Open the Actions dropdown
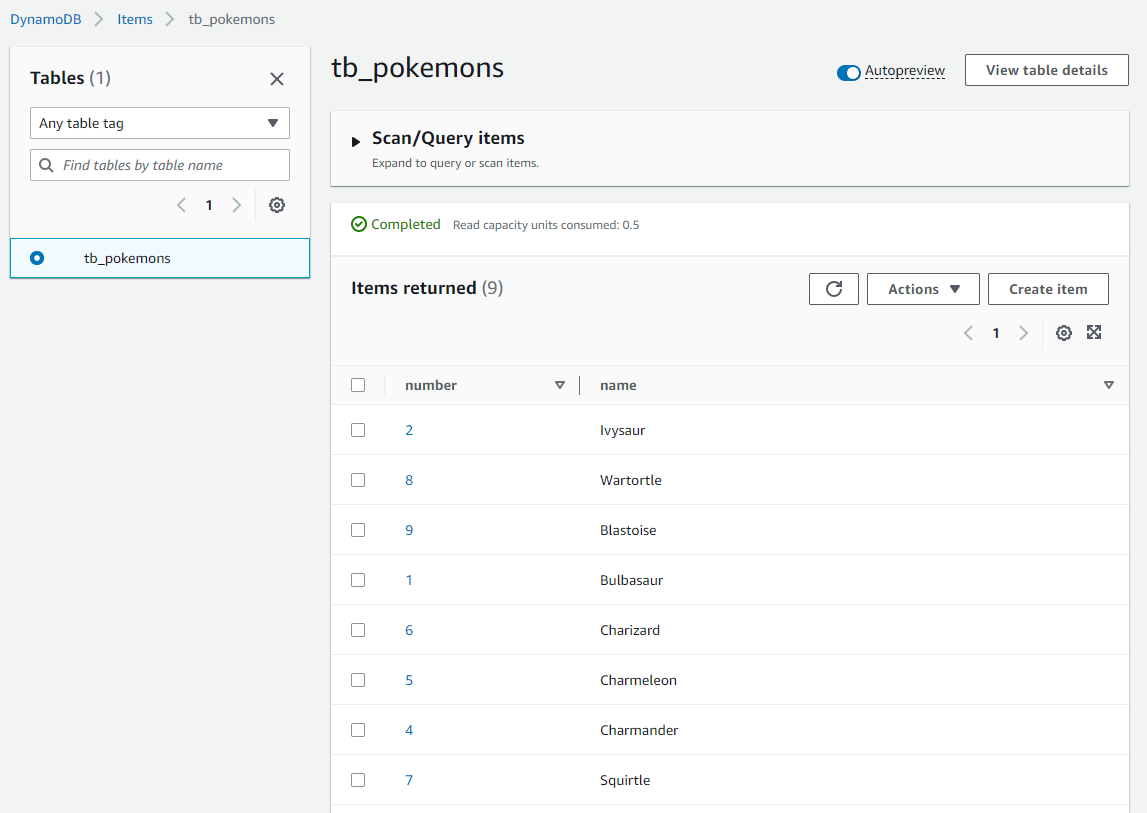 click(x=922, y=288)
